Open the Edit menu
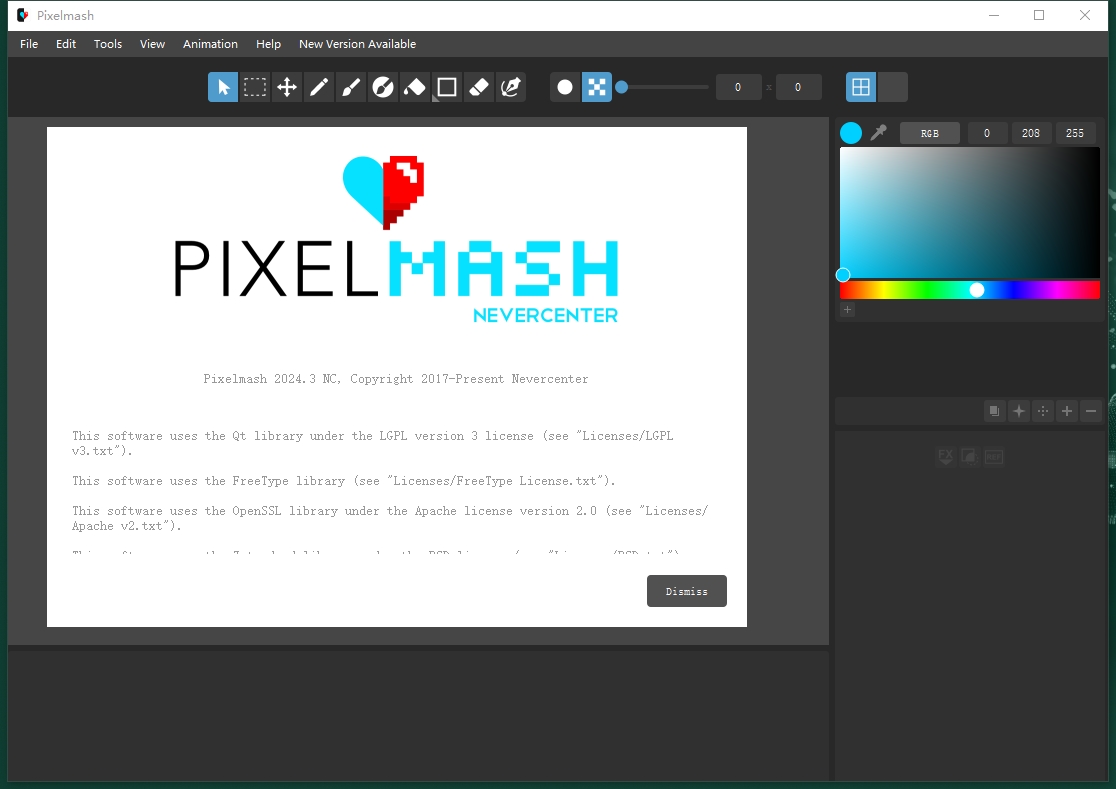Screen dimensions: 1116x789 point(66,44)
